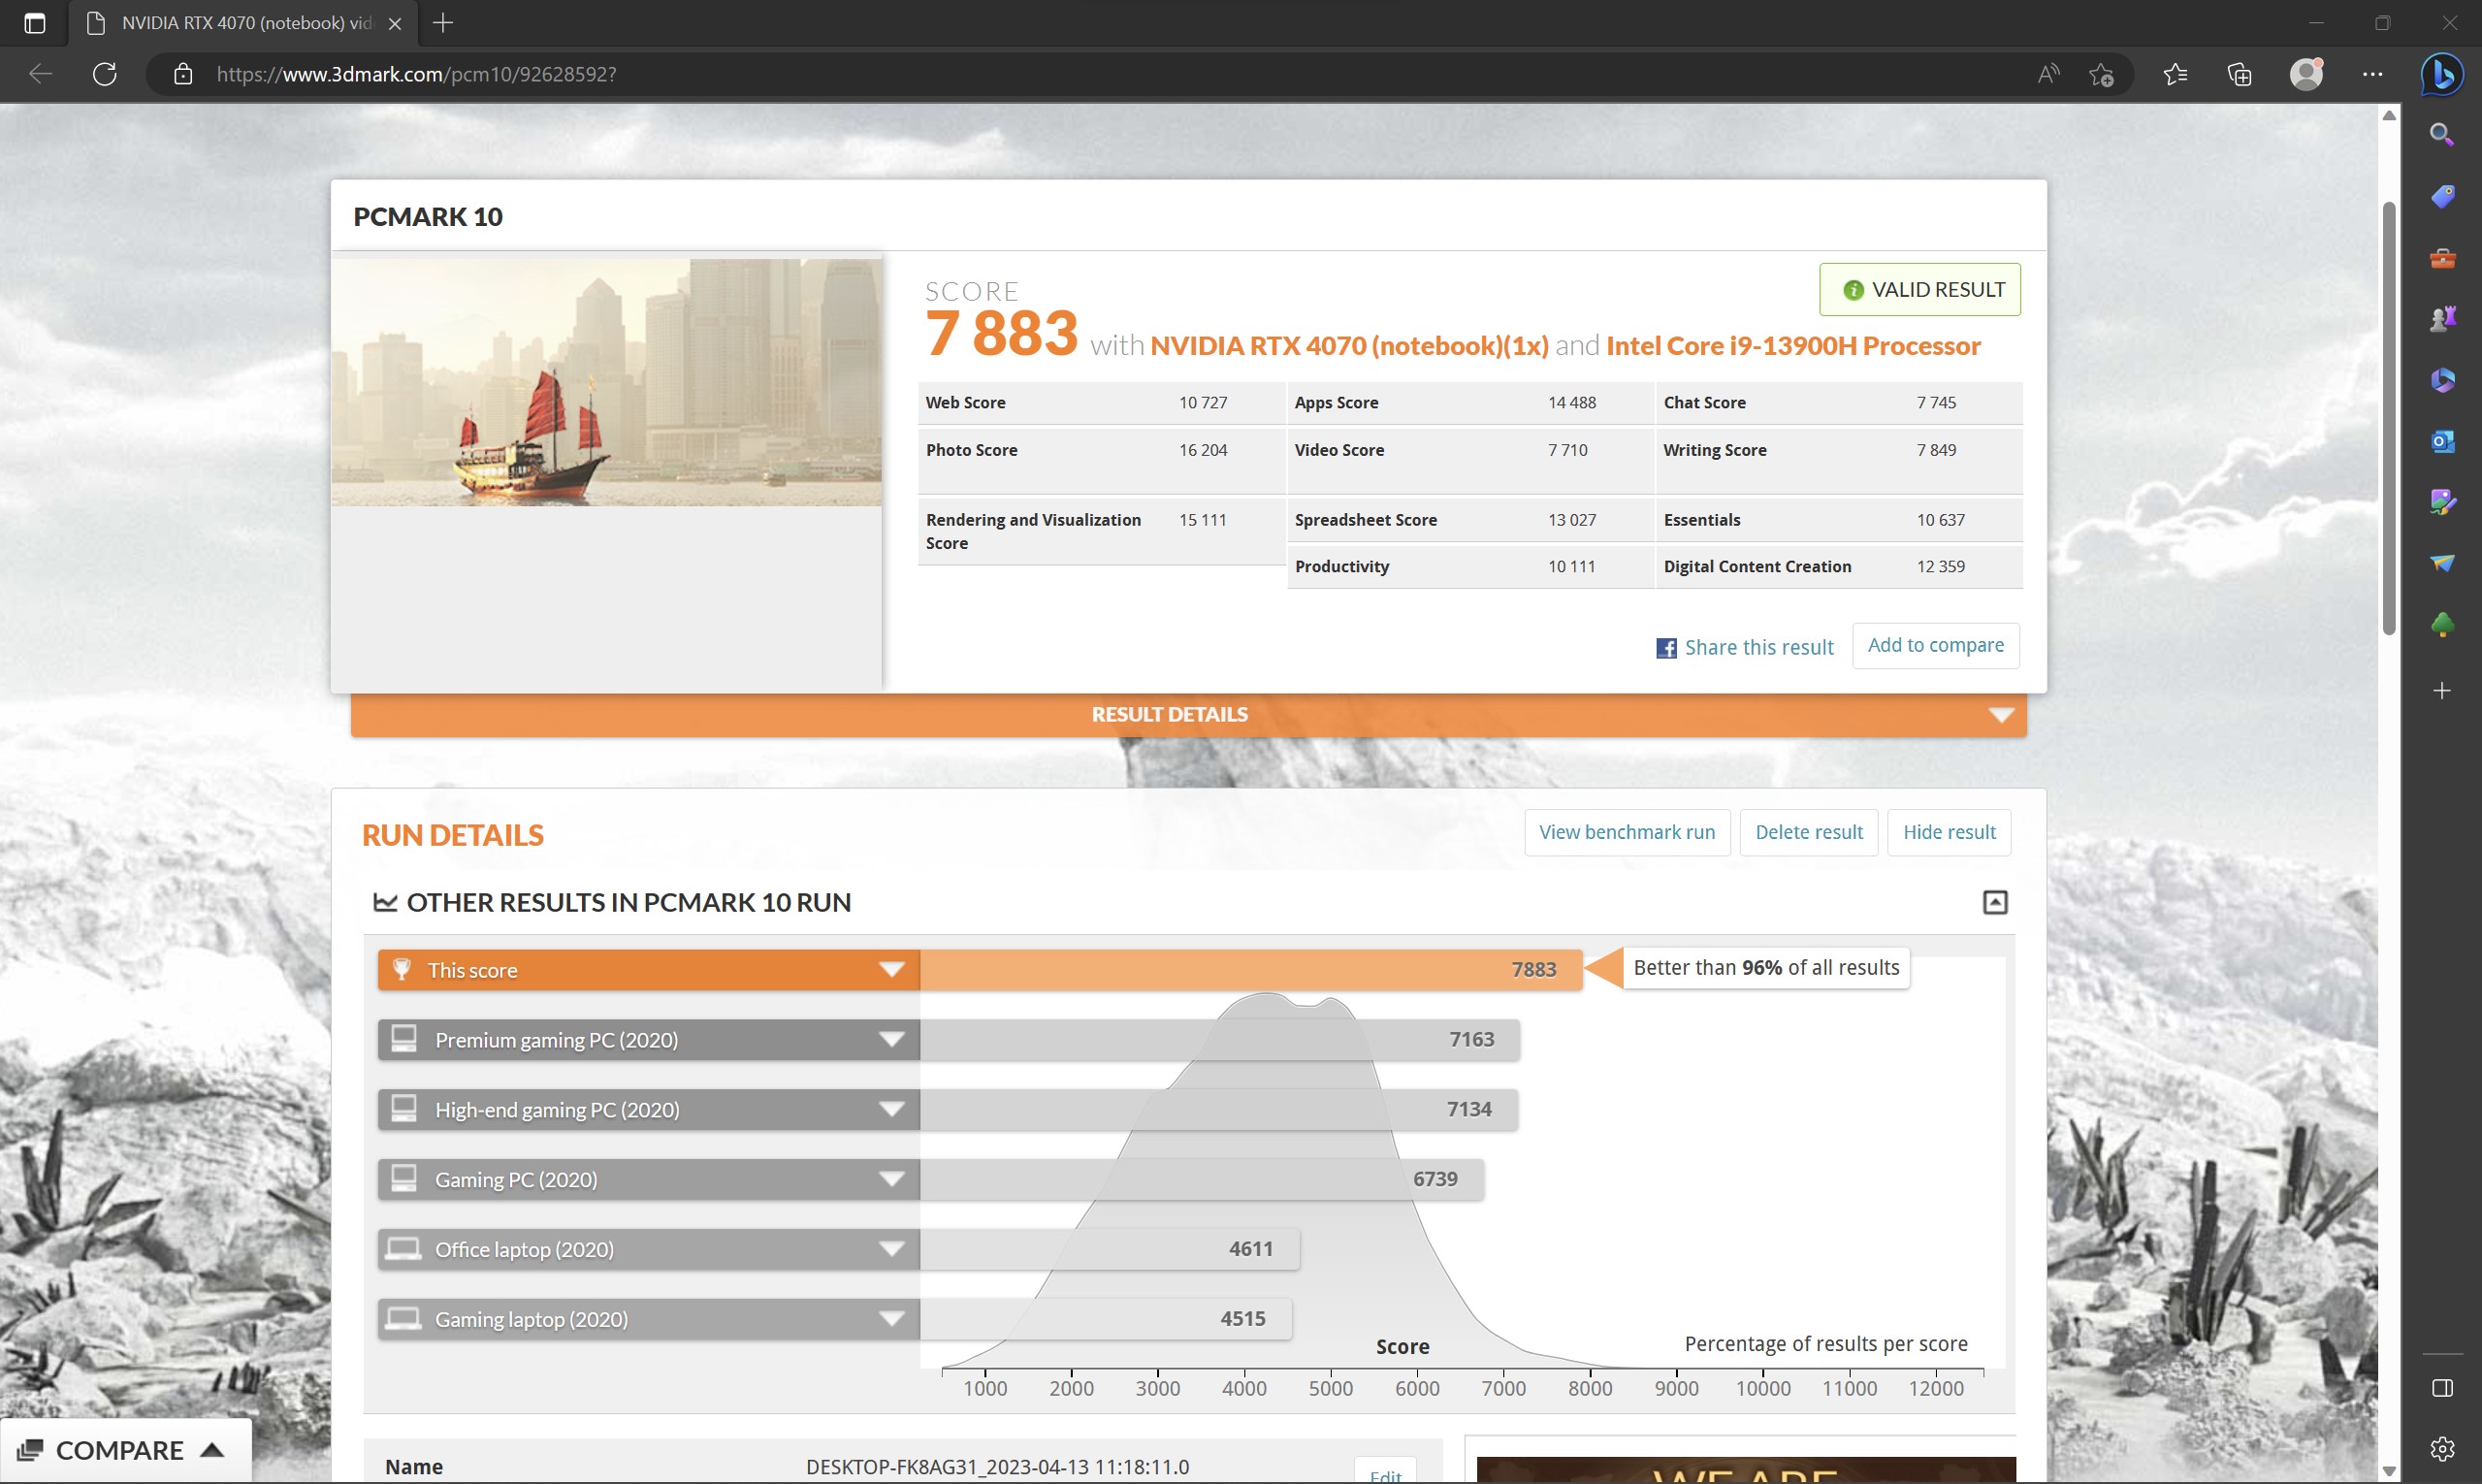Image resolution: width=2482 pixels, height=1484 pixels.
Task: Click Add to compare button
Action: (x=1934, y=646)
